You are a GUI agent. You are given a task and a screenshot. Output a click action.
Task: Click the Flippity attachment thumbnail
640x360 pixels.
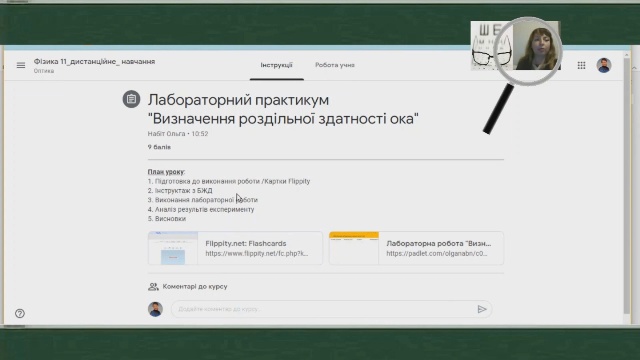pyautogui.click(x=173, y=248)
